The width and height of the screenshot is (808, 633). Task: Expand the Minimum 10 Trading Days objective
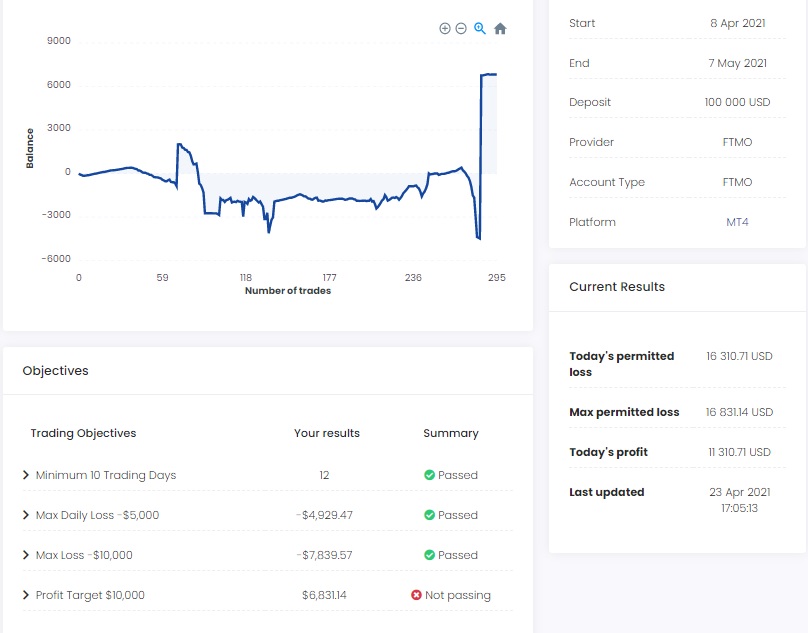(x=26, y=475)
